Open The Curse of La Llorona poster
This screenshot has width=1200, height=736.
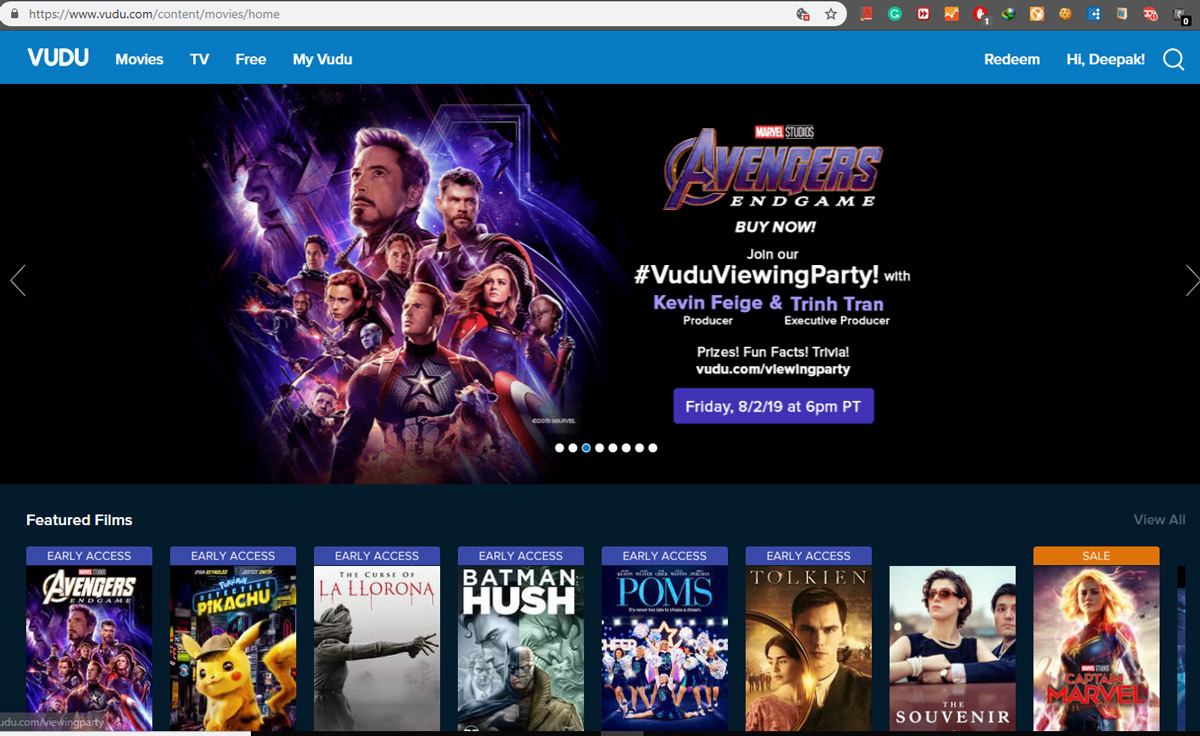377,648
